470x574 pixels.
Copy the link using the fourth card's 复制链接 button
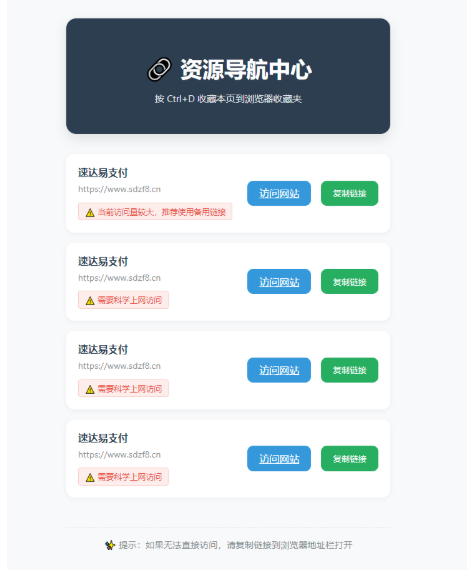coord(350,458)
